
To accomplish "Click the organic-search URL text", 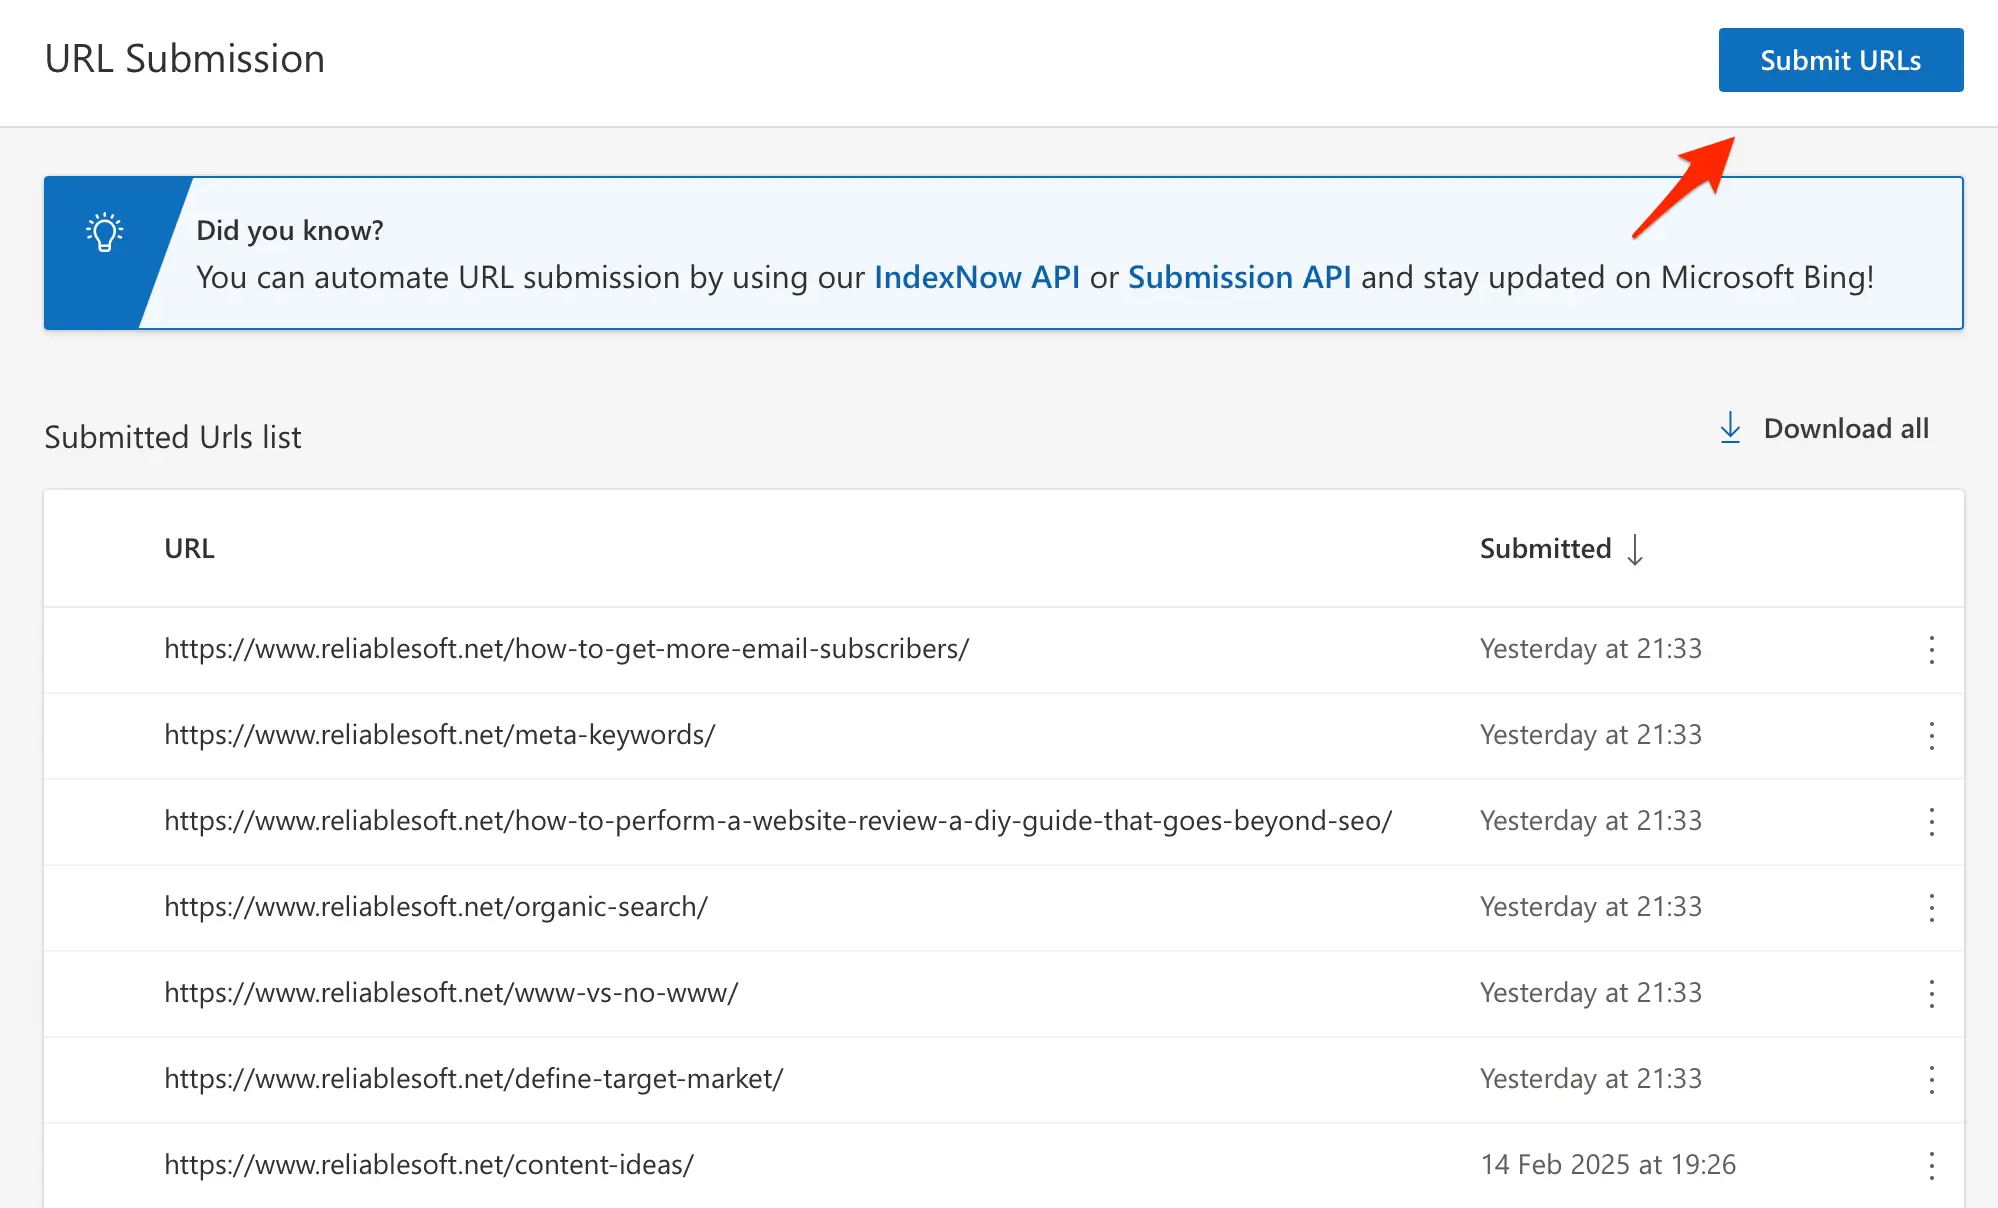I will 435,907.
